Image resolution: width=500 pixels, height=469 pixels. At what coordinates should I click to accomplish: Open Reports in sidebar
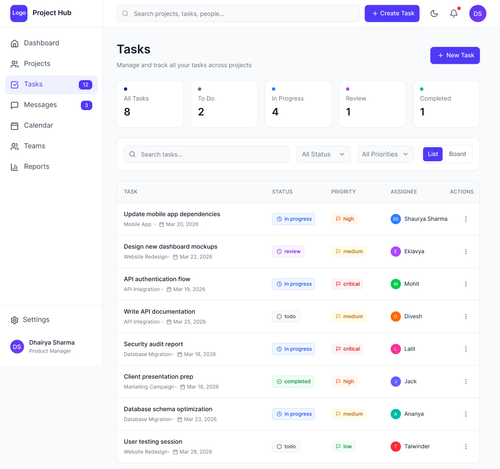[x=51, y=167]
